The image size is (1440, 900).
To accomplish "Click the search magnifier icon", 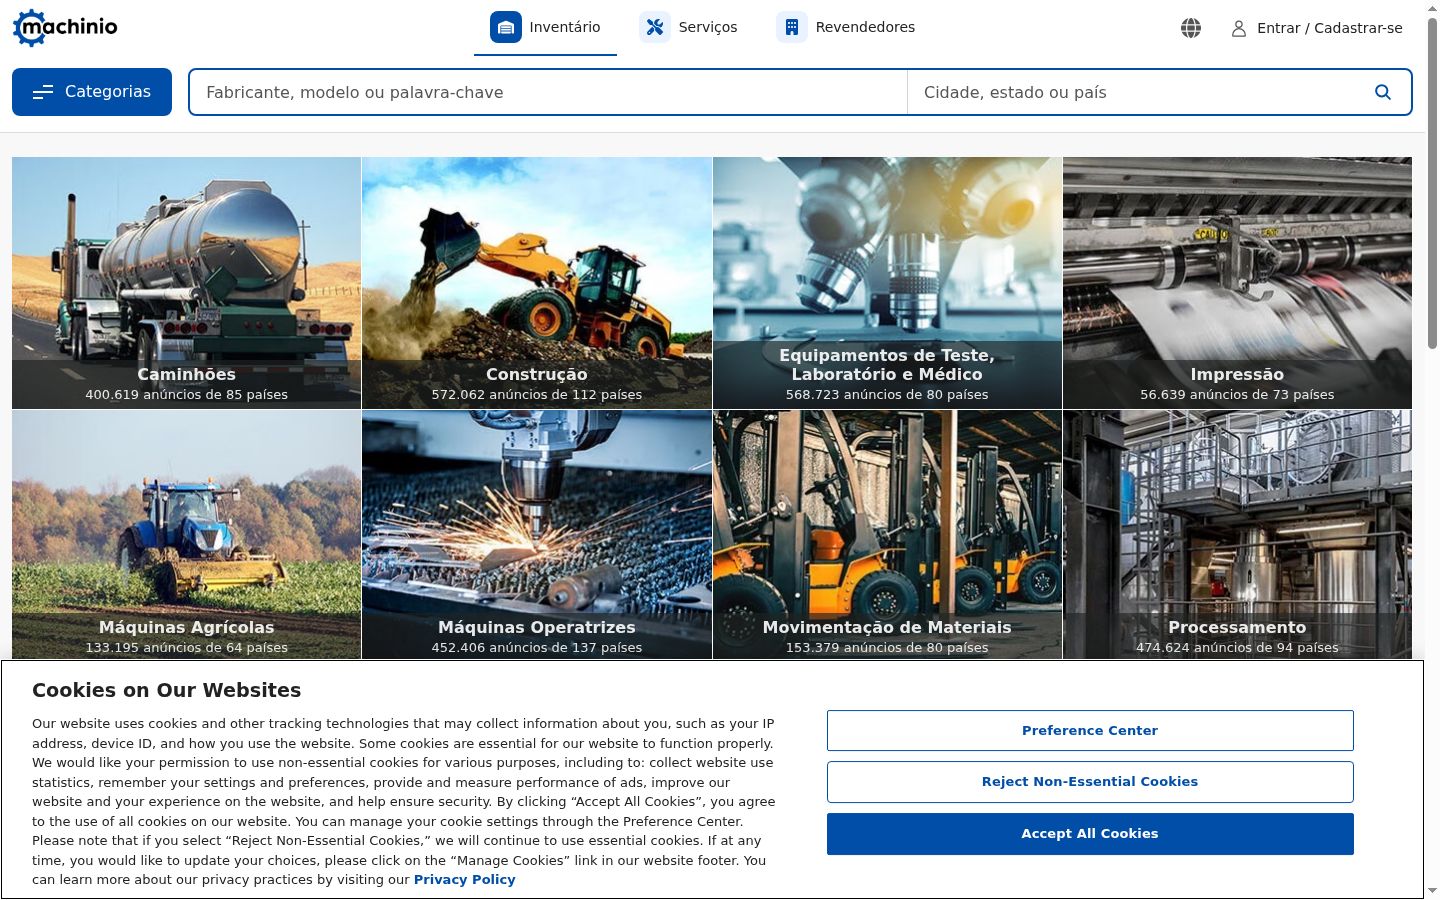I will point(1383,92).
